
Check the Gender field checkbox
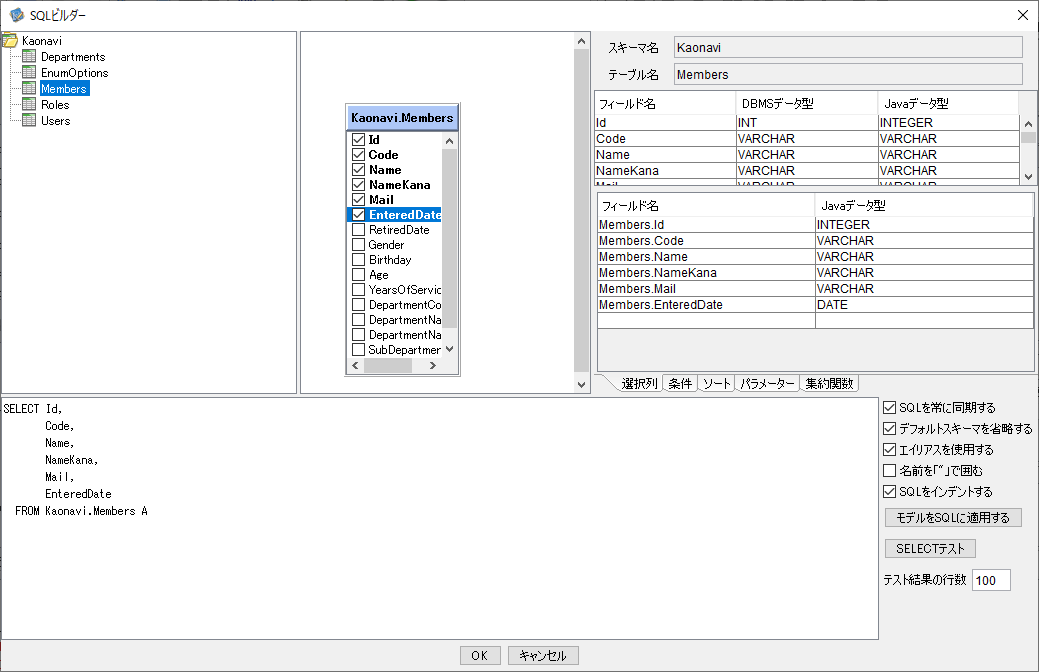tap(358, 245)
